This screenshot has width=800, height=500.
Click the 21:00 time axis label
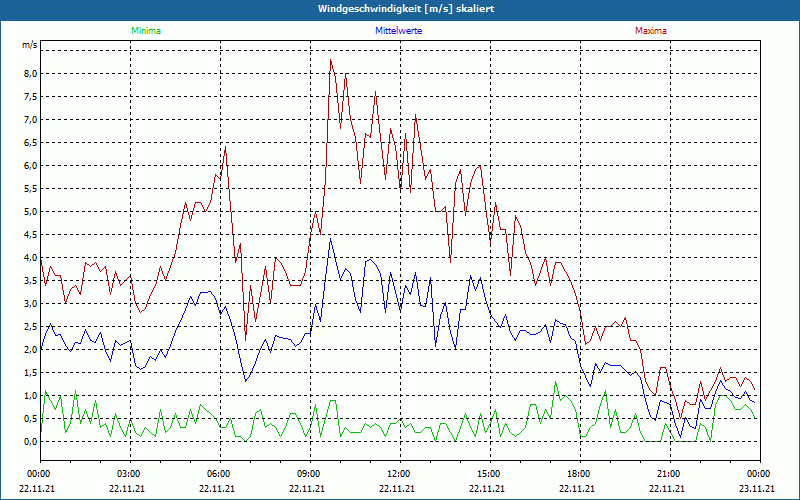(x=670, y=474)
